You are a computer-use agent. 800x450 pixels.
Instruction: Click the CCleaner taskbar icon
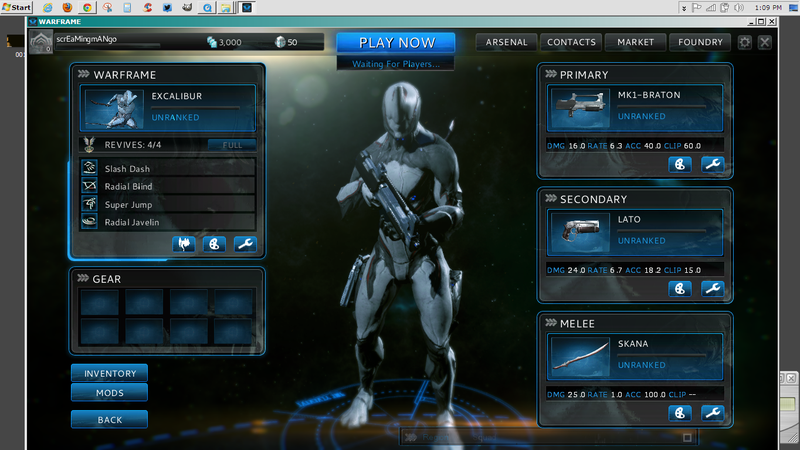click(x=147, y=8)
